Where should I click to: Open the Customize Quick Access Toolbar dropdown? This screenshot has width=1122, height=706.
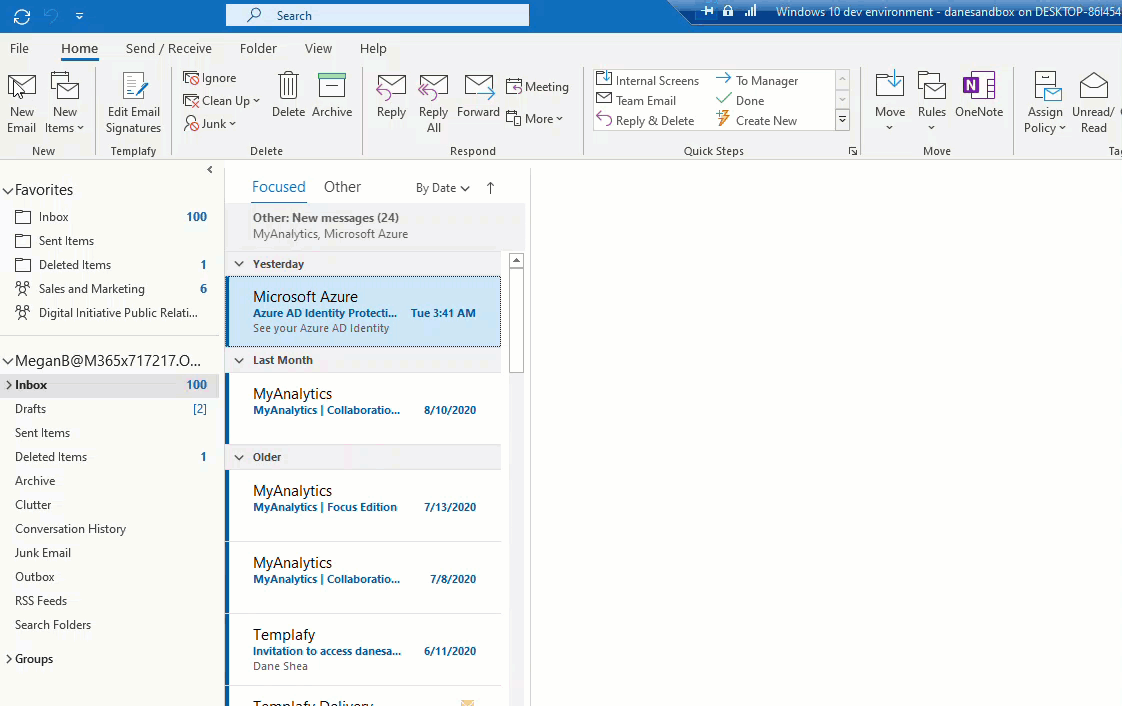(x=79, y=16)
